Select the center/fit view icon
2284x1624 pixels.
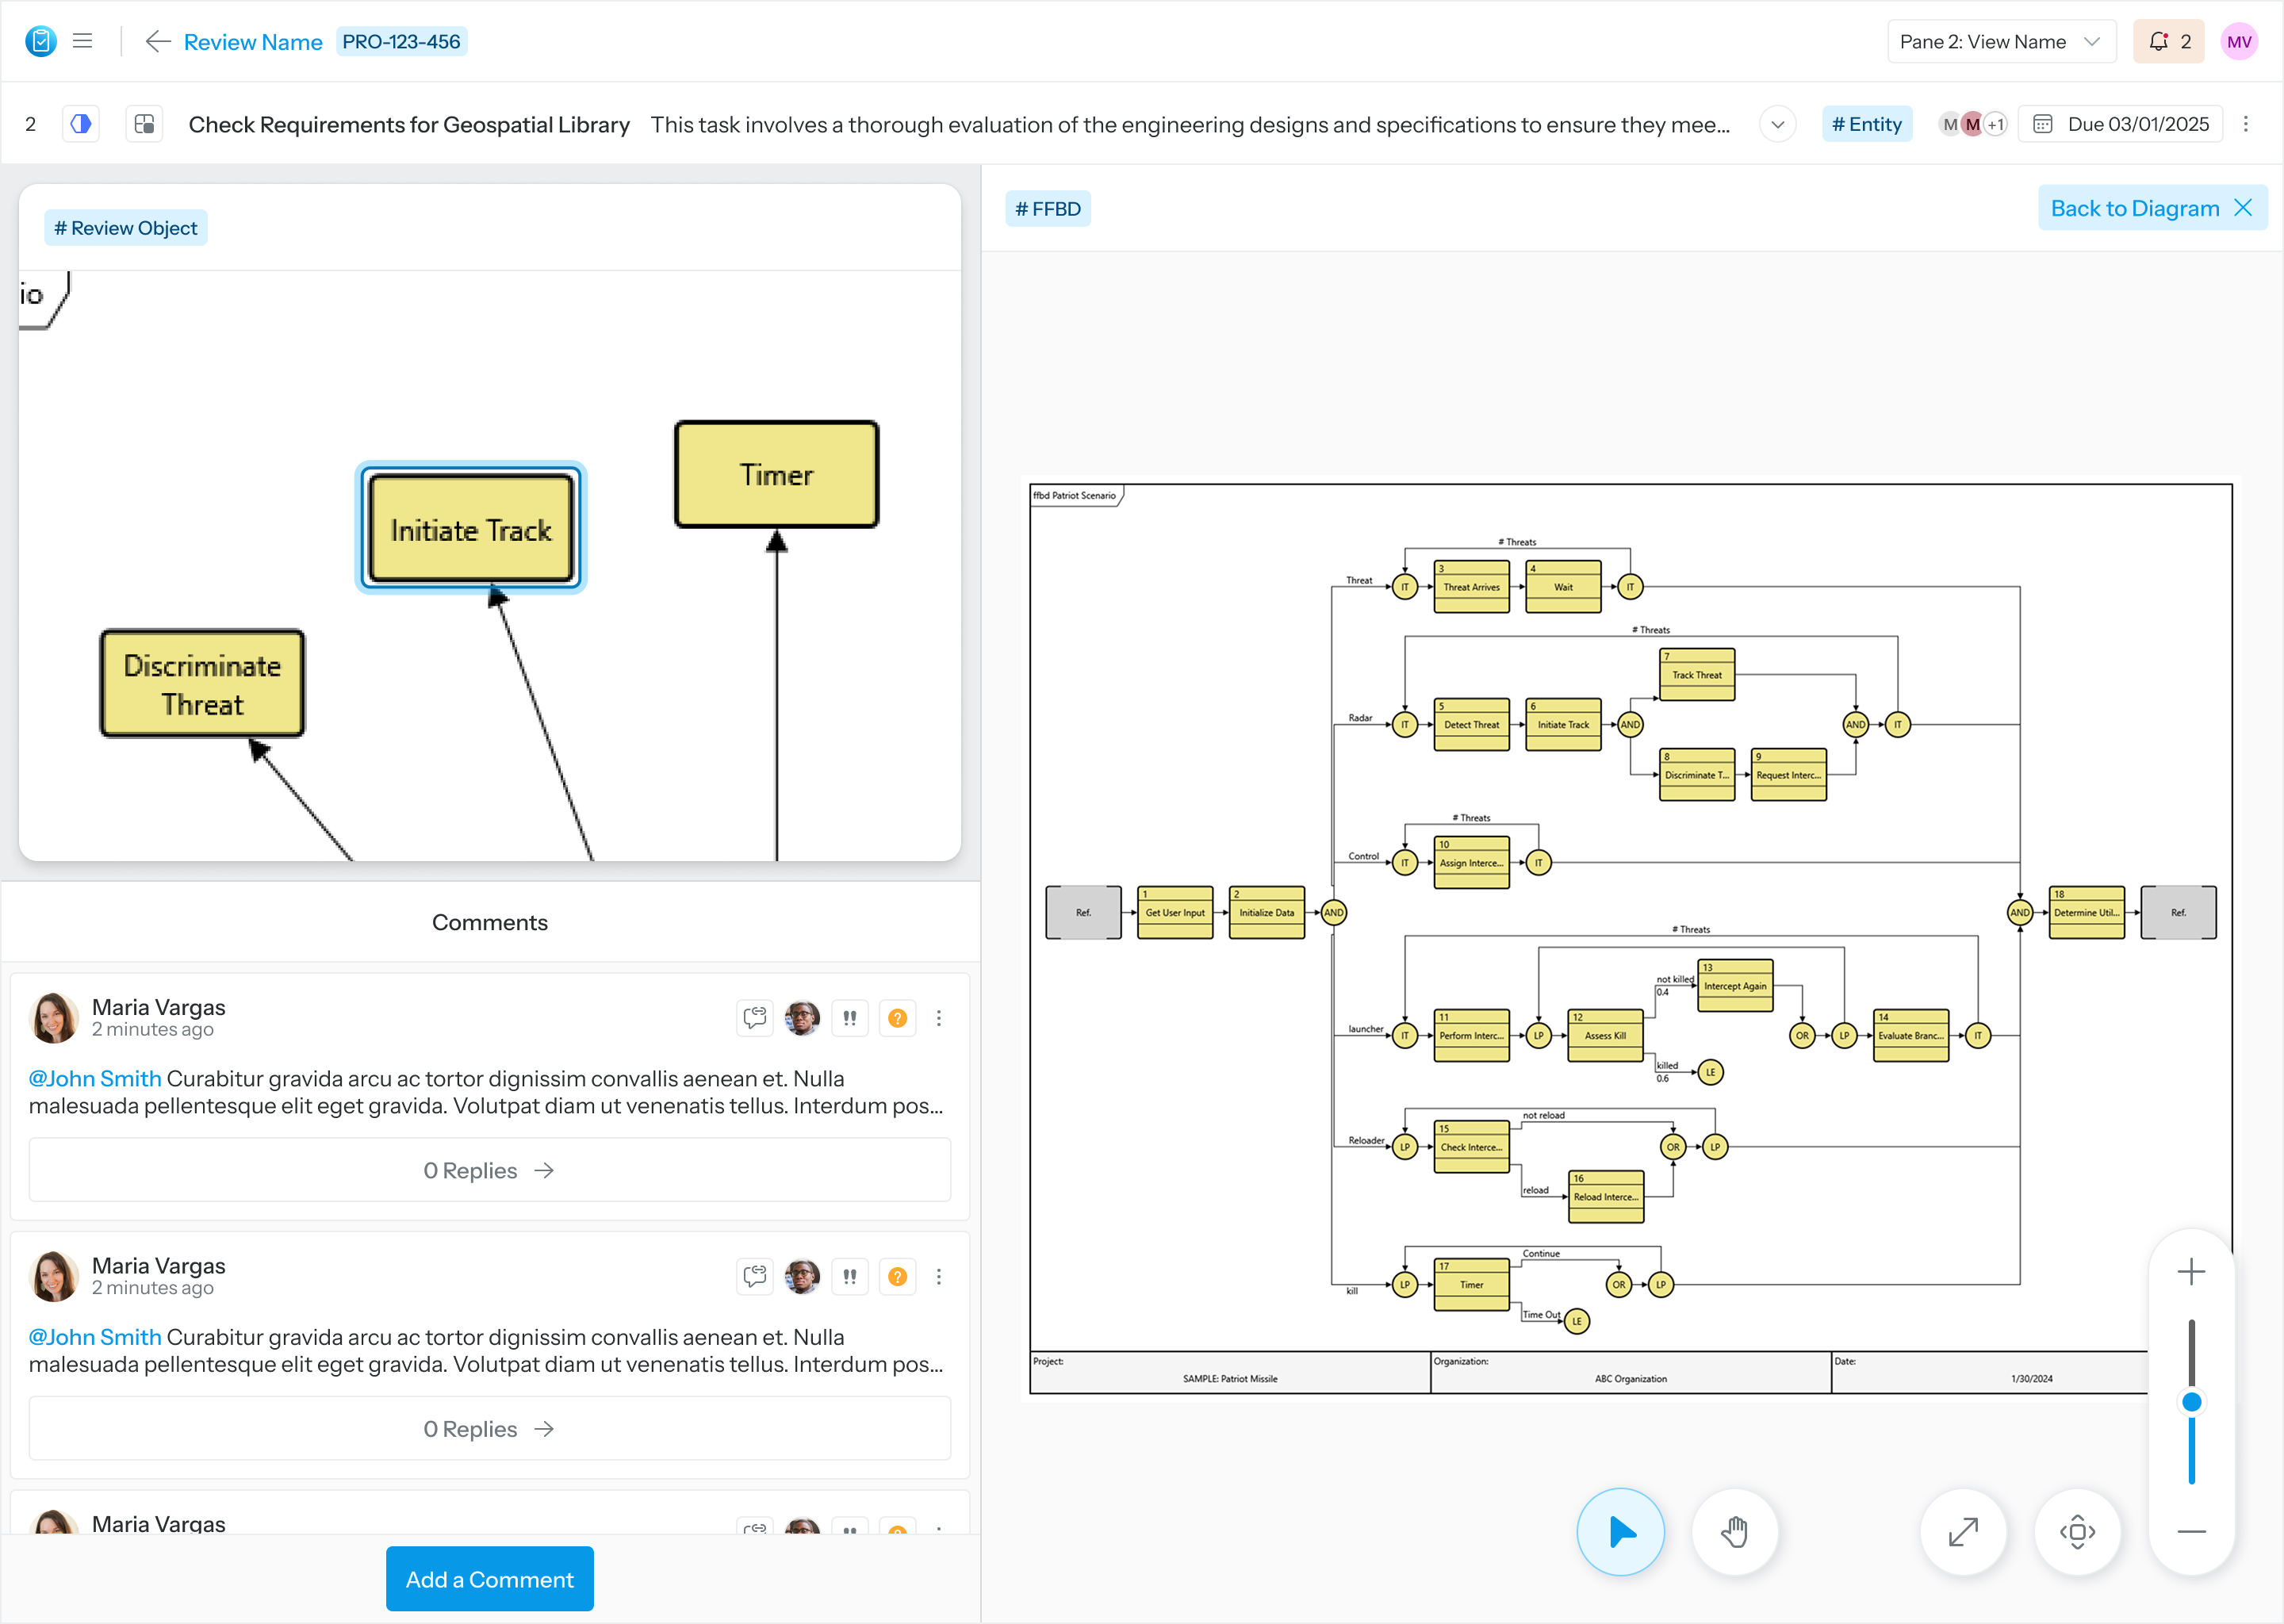point(2078,1531)
